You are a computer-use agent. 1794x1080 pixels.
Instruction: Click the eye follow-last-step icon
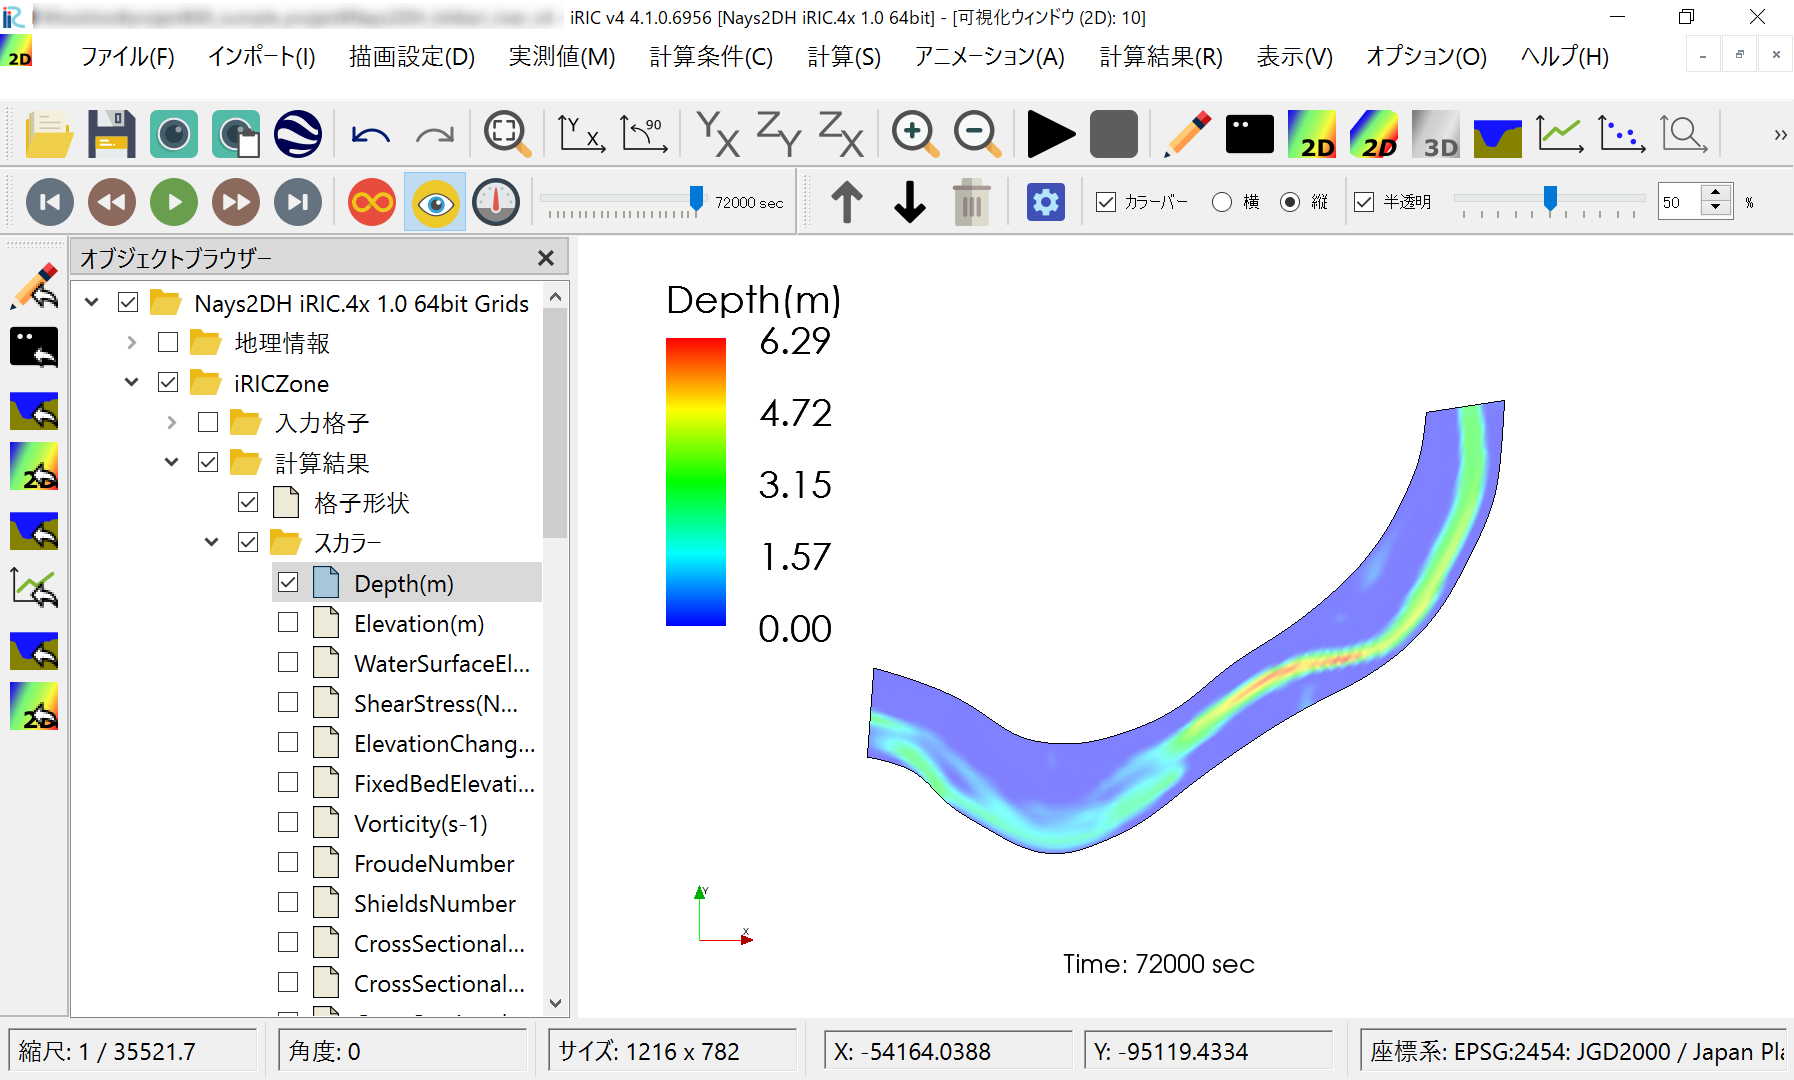[x=435, y=202]
